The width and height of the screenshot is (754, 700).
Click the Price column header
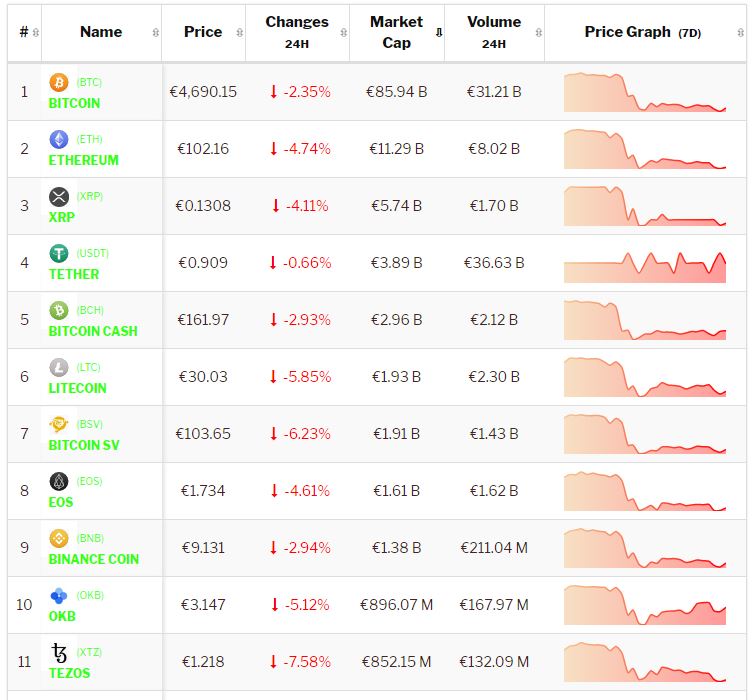[x=203, y=32]
